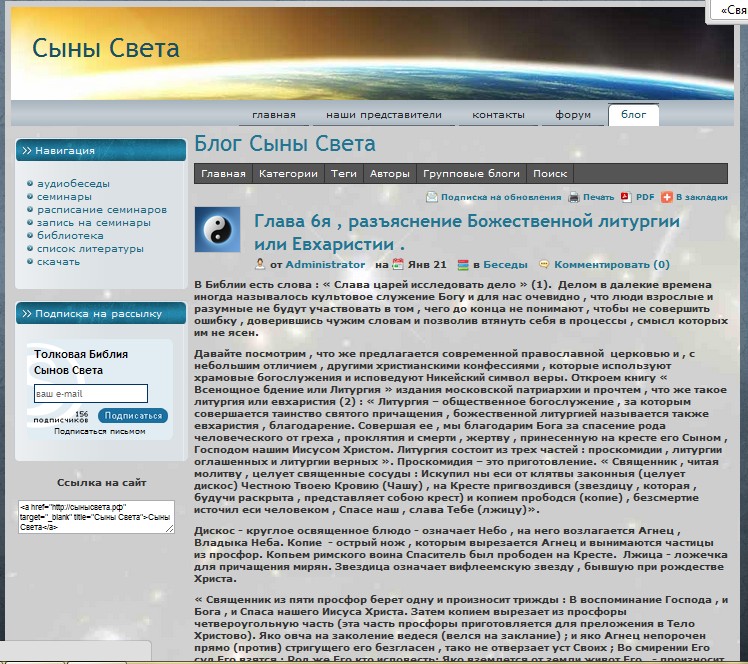
Task: Open the аудиобеседы navigation link
Action: point(73,184)
